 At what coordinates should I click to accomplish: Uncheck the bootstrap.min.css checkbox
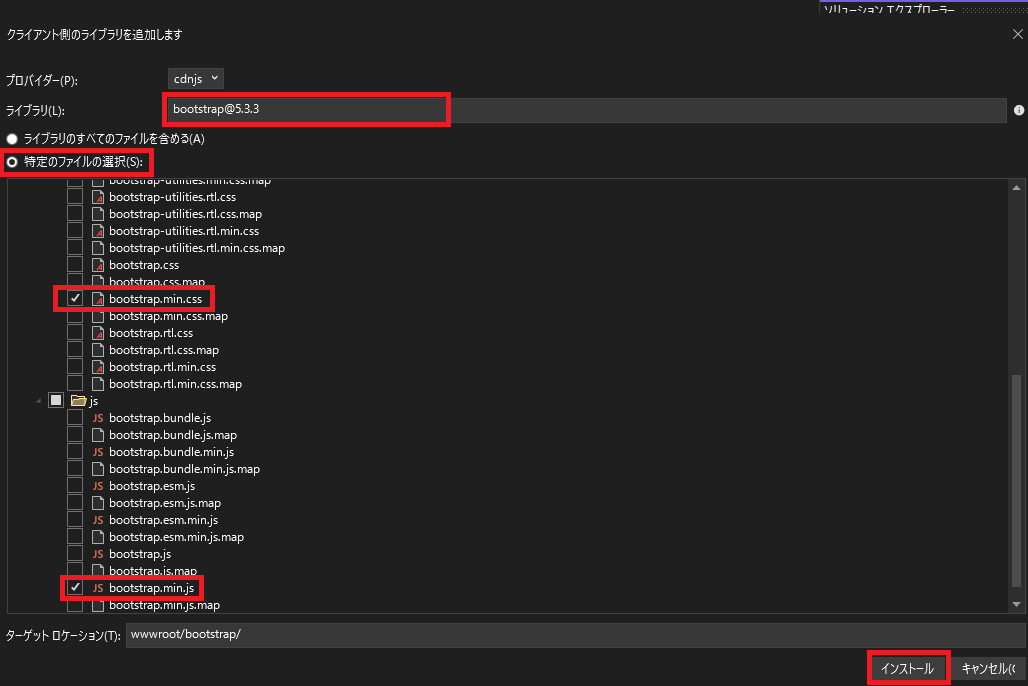click(x=75, y=299)
